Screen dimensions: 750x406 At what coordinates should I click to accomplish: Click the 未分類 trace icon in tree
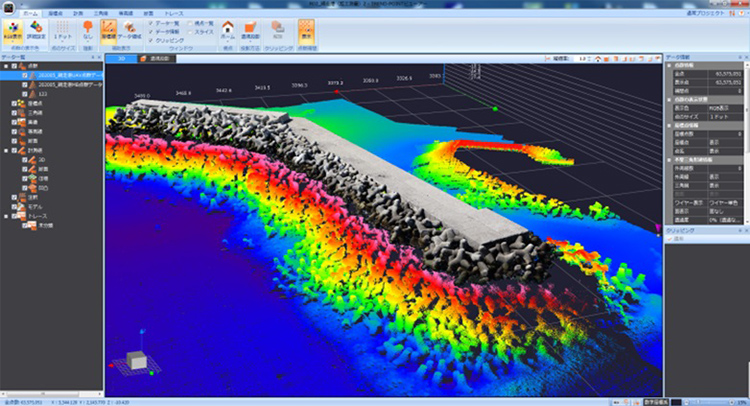[32, 225]
